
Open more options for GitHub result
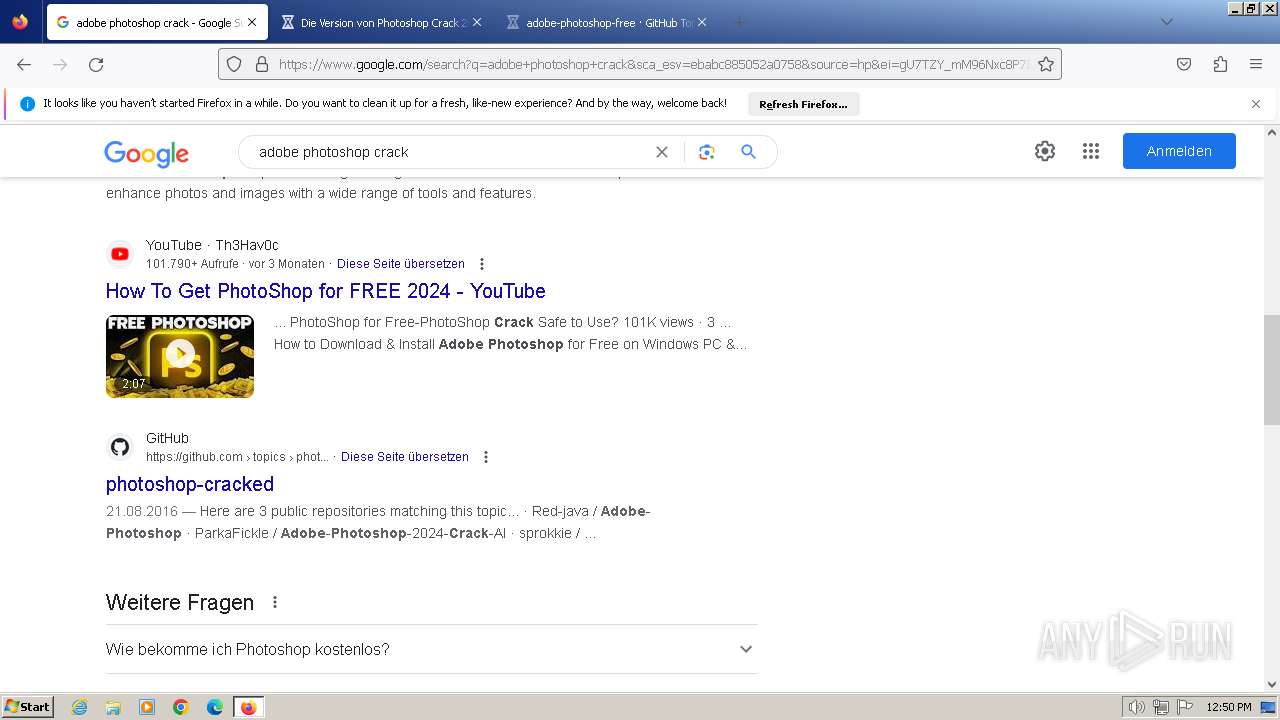[486, 457]
